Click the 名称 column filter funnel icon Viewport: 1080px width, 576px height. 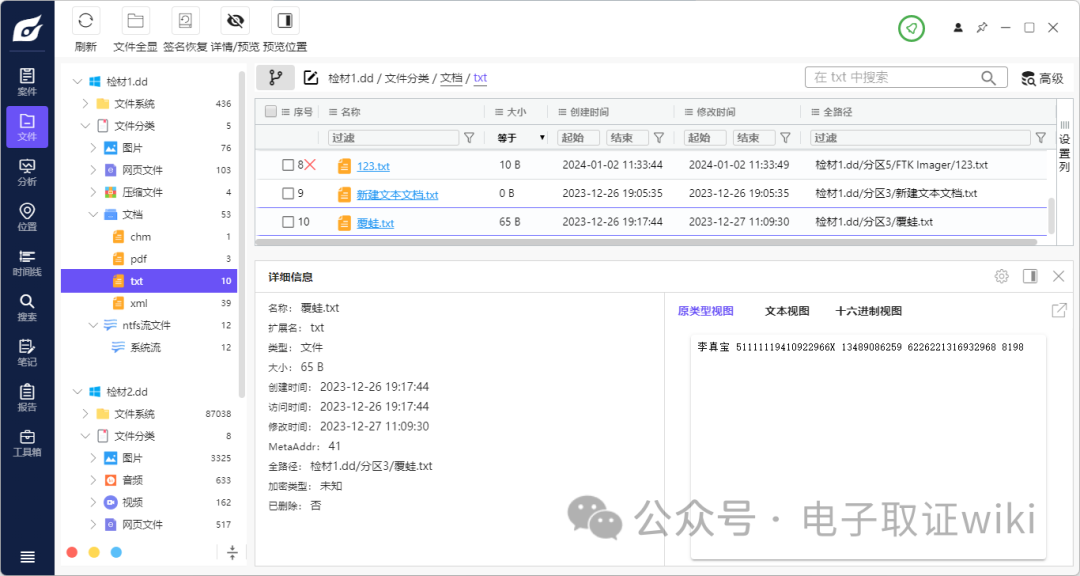[x=470, y=138]
